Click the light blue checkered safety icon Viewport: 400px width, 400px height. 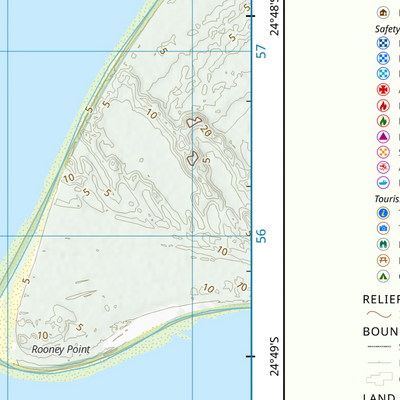(383, 74)
